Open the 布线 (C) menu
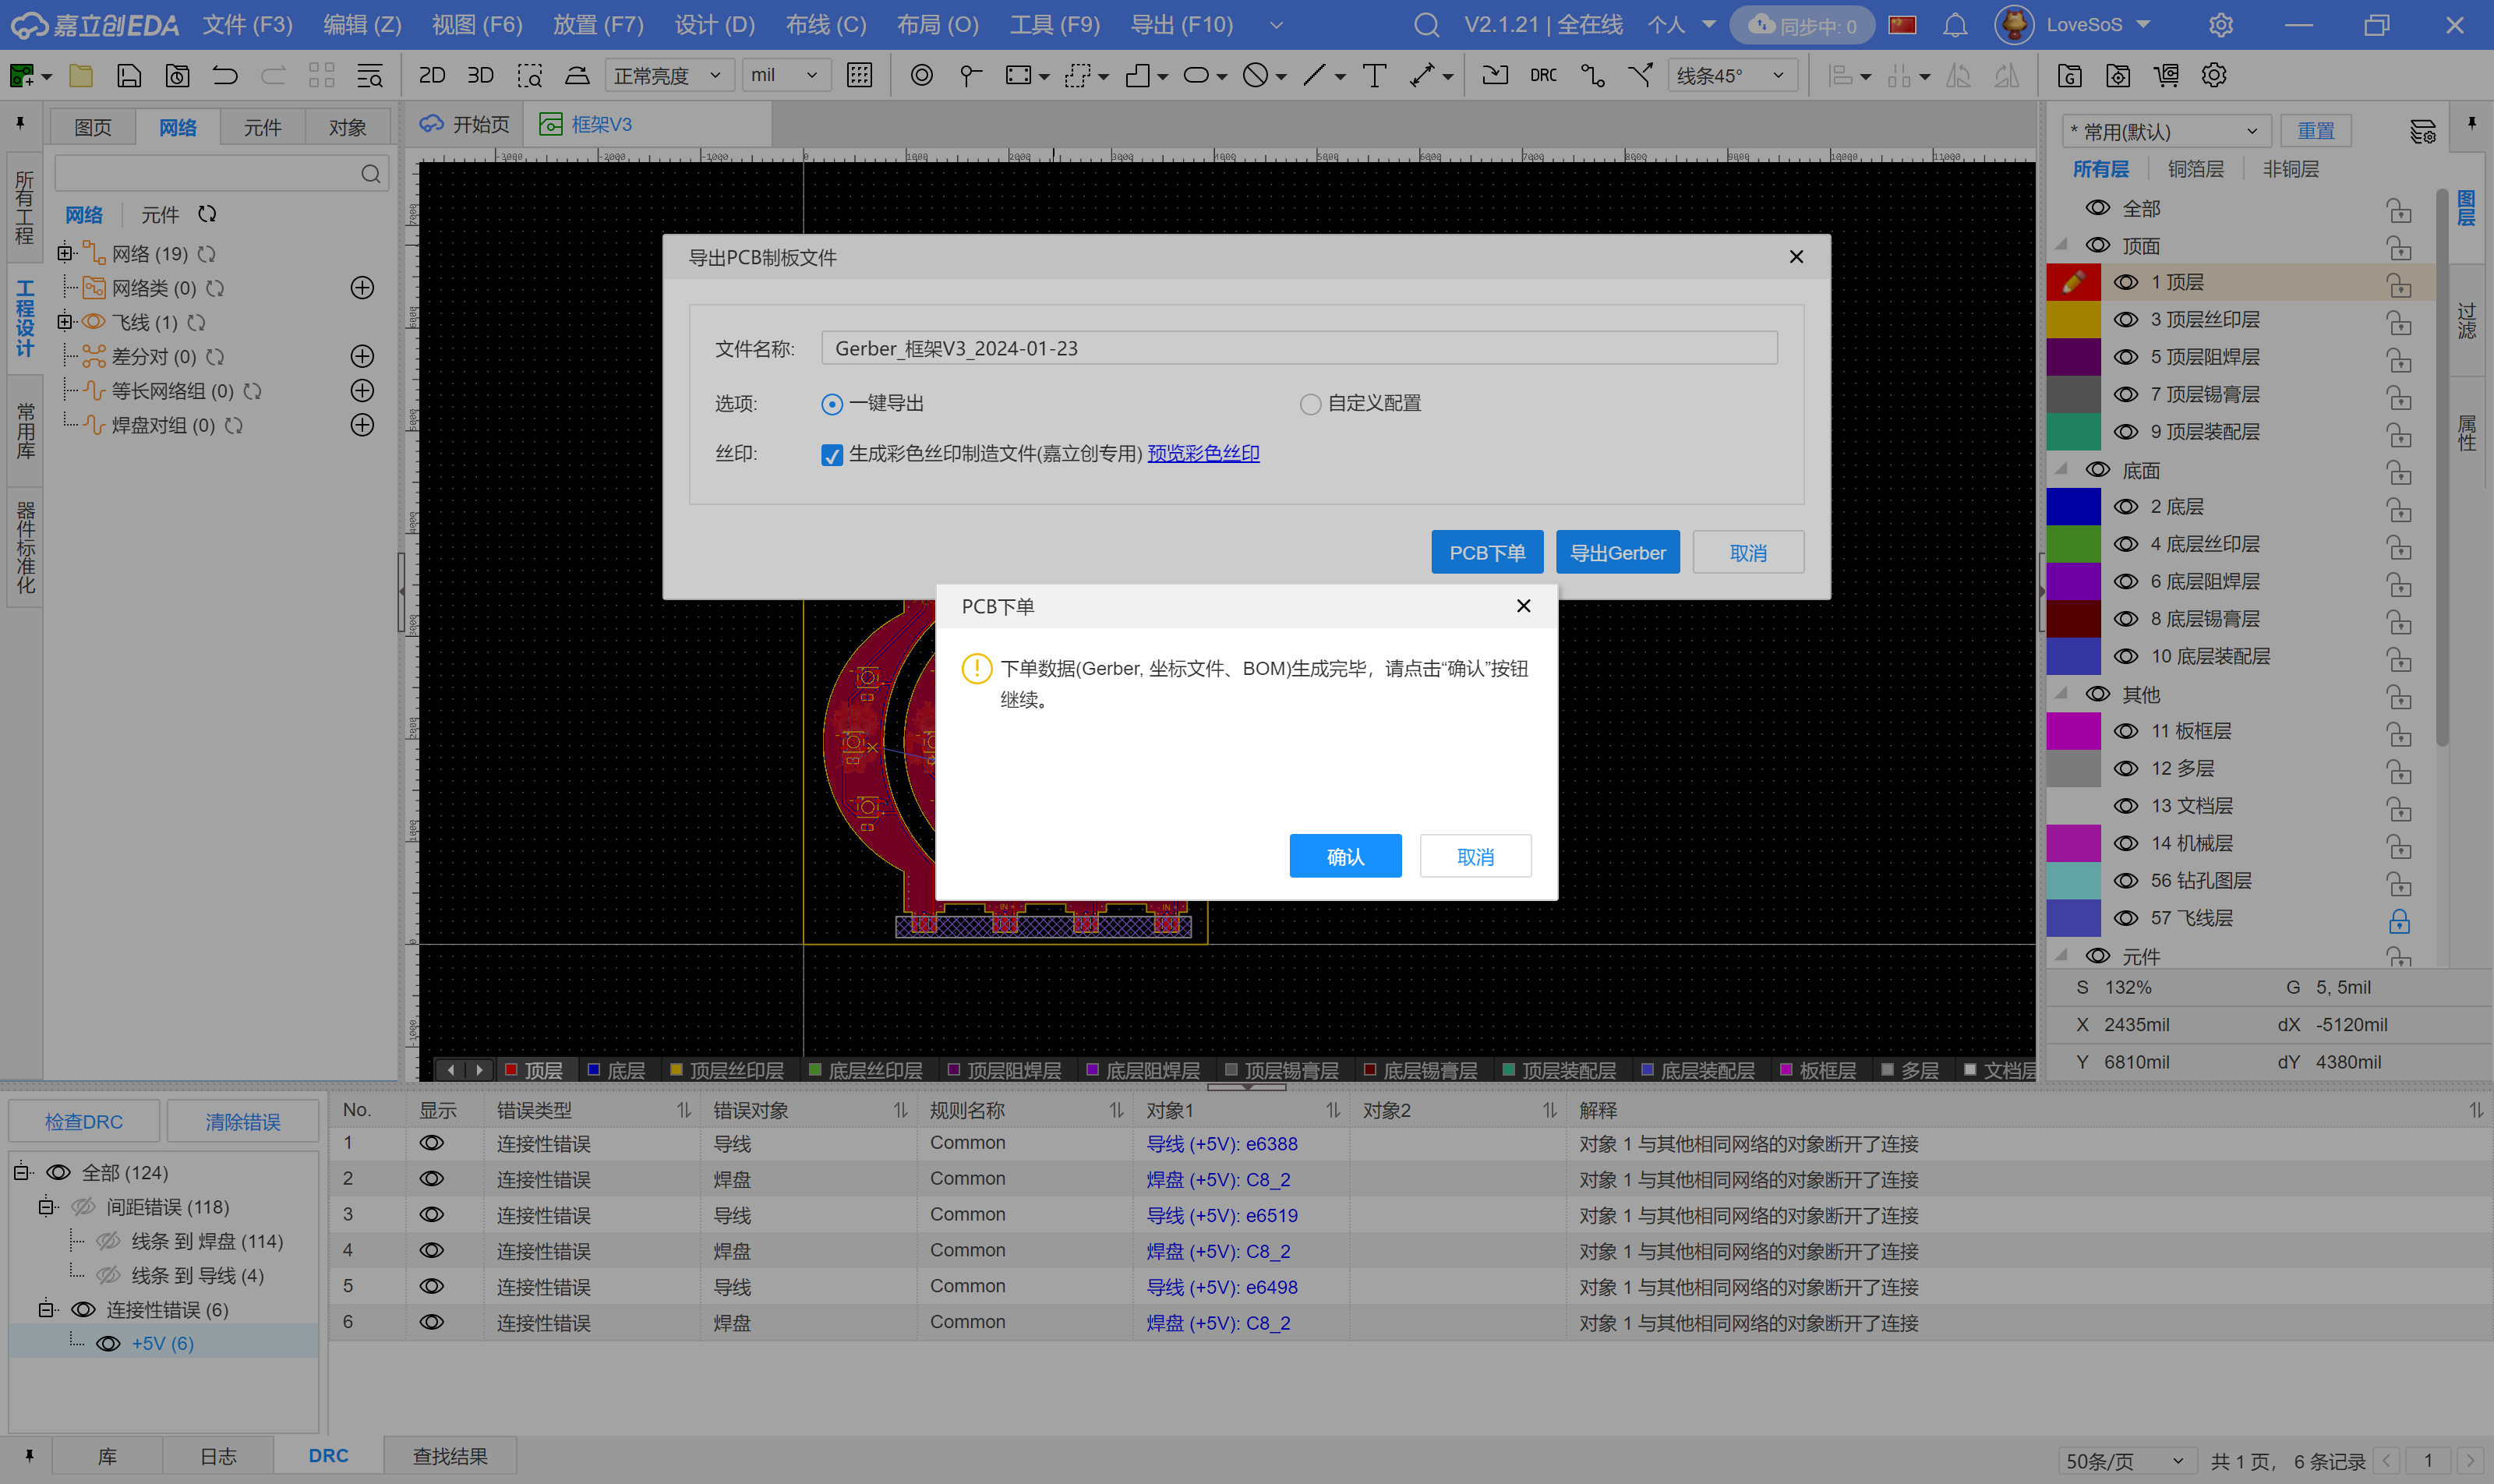 tap(825, 25)
